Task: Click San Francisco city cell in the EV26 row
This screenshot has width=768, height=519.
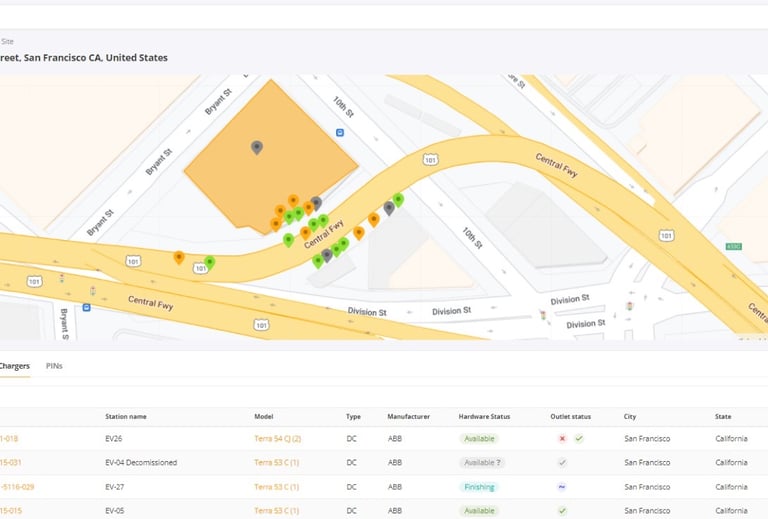Action: [x=647, y=438]
